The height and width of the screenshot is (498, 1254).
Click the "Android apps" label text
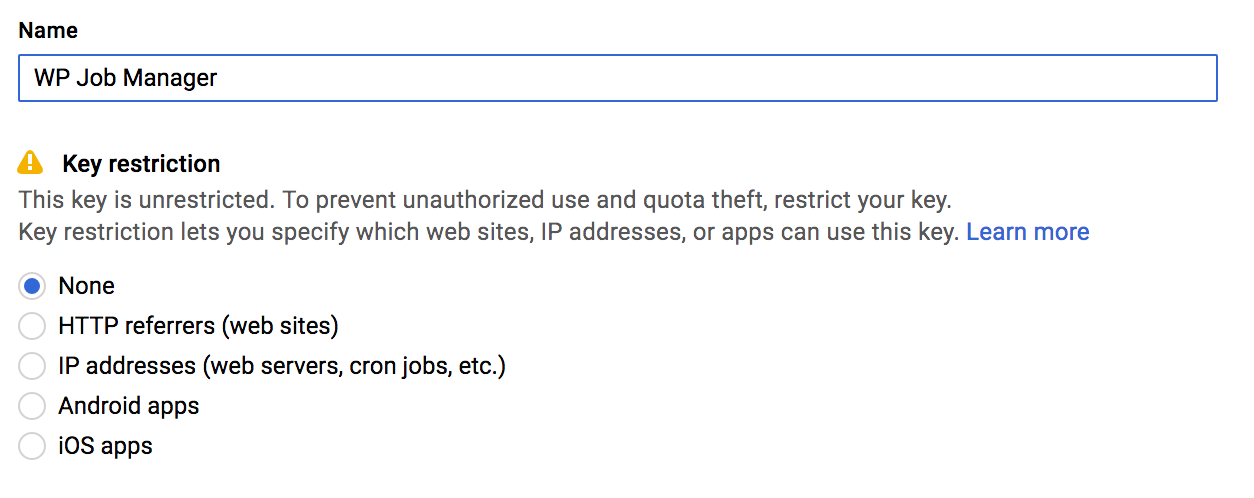(129, 406)
